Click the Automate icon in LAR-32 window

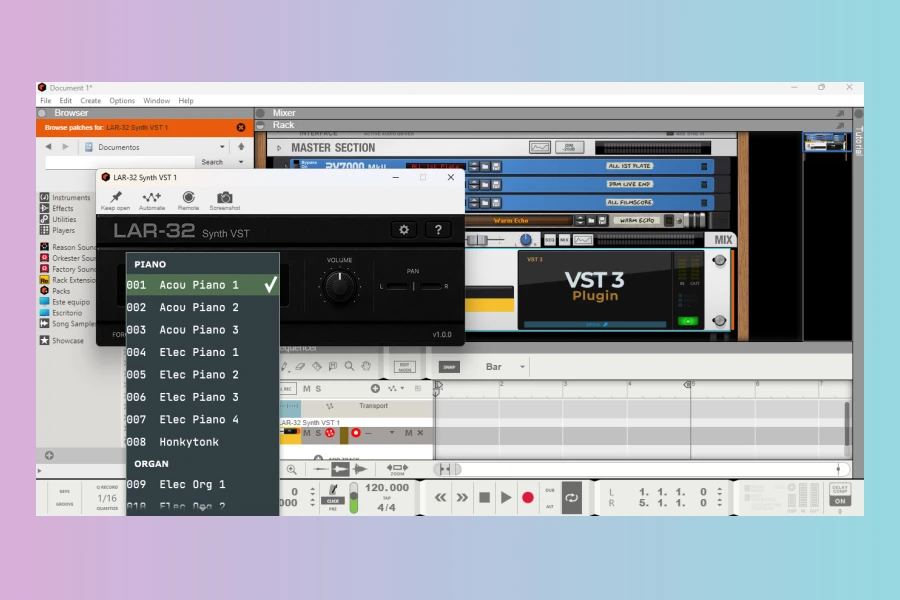click(152, 197)
